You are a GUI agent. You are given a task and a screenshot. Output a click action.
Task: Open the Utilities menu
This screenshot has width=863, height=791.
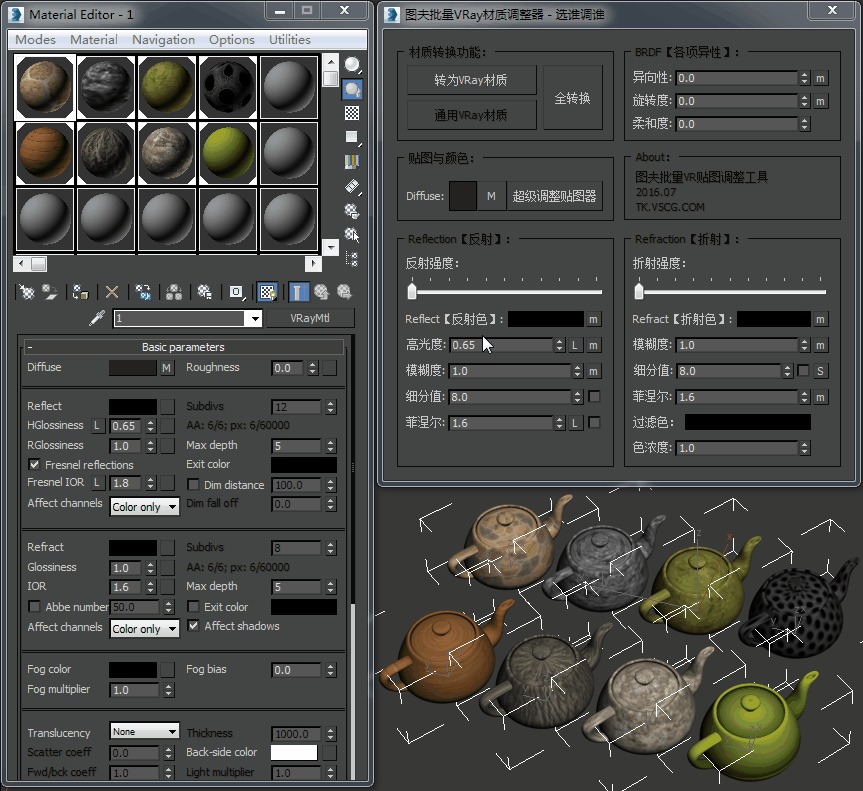pos(289,40)
